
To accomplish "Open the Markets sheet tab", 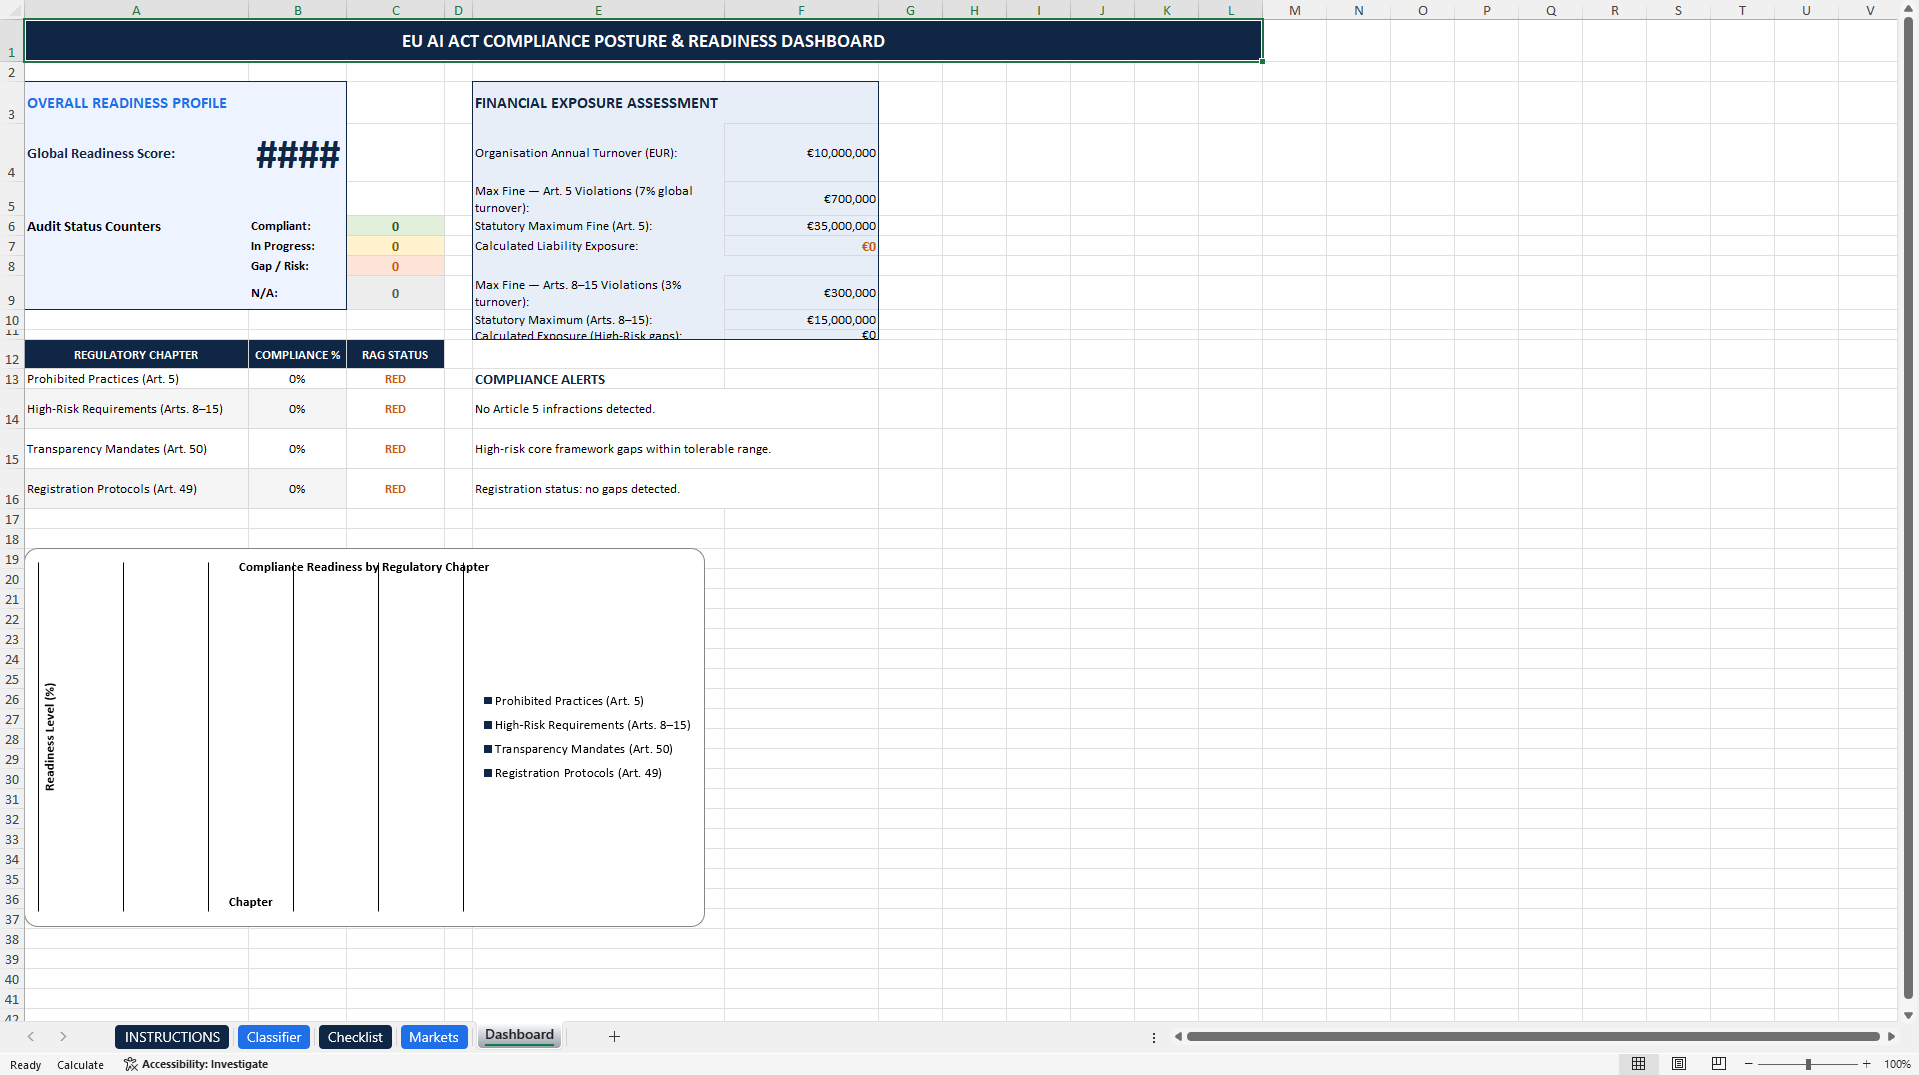I will pos(433,1037).
